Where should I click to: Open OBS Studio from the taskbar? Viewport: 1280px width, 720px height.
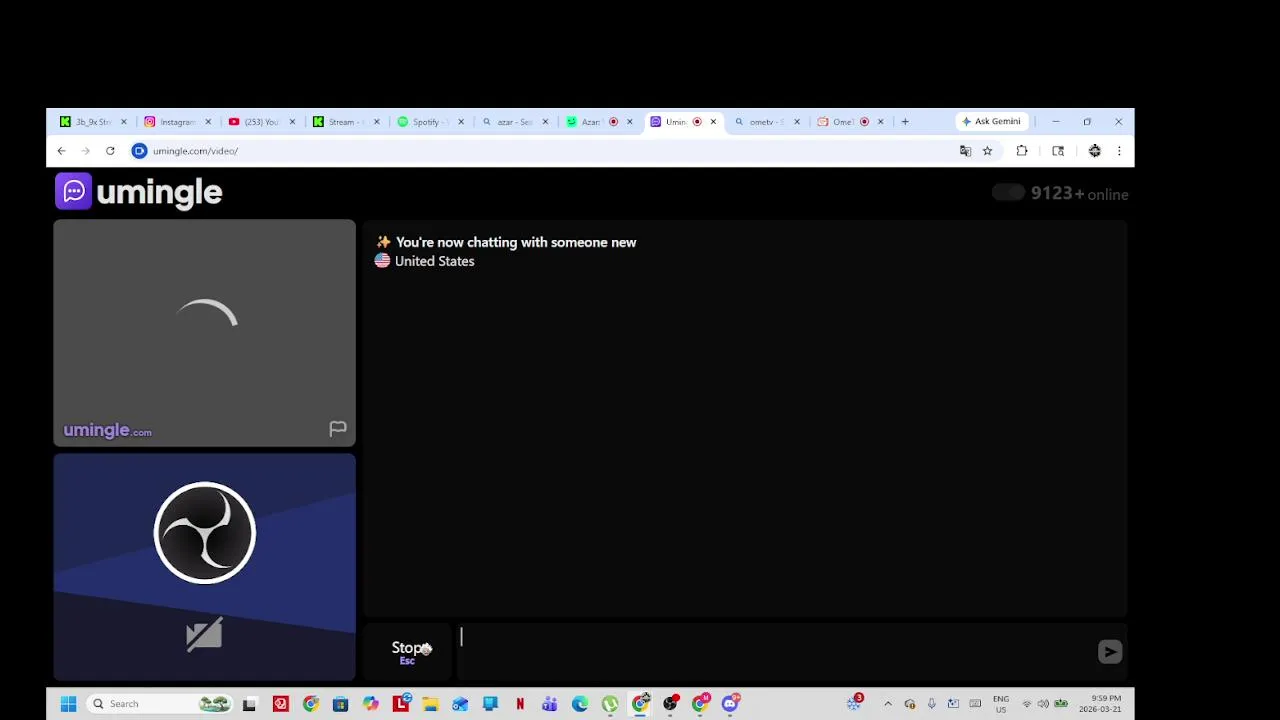[670, 704]
